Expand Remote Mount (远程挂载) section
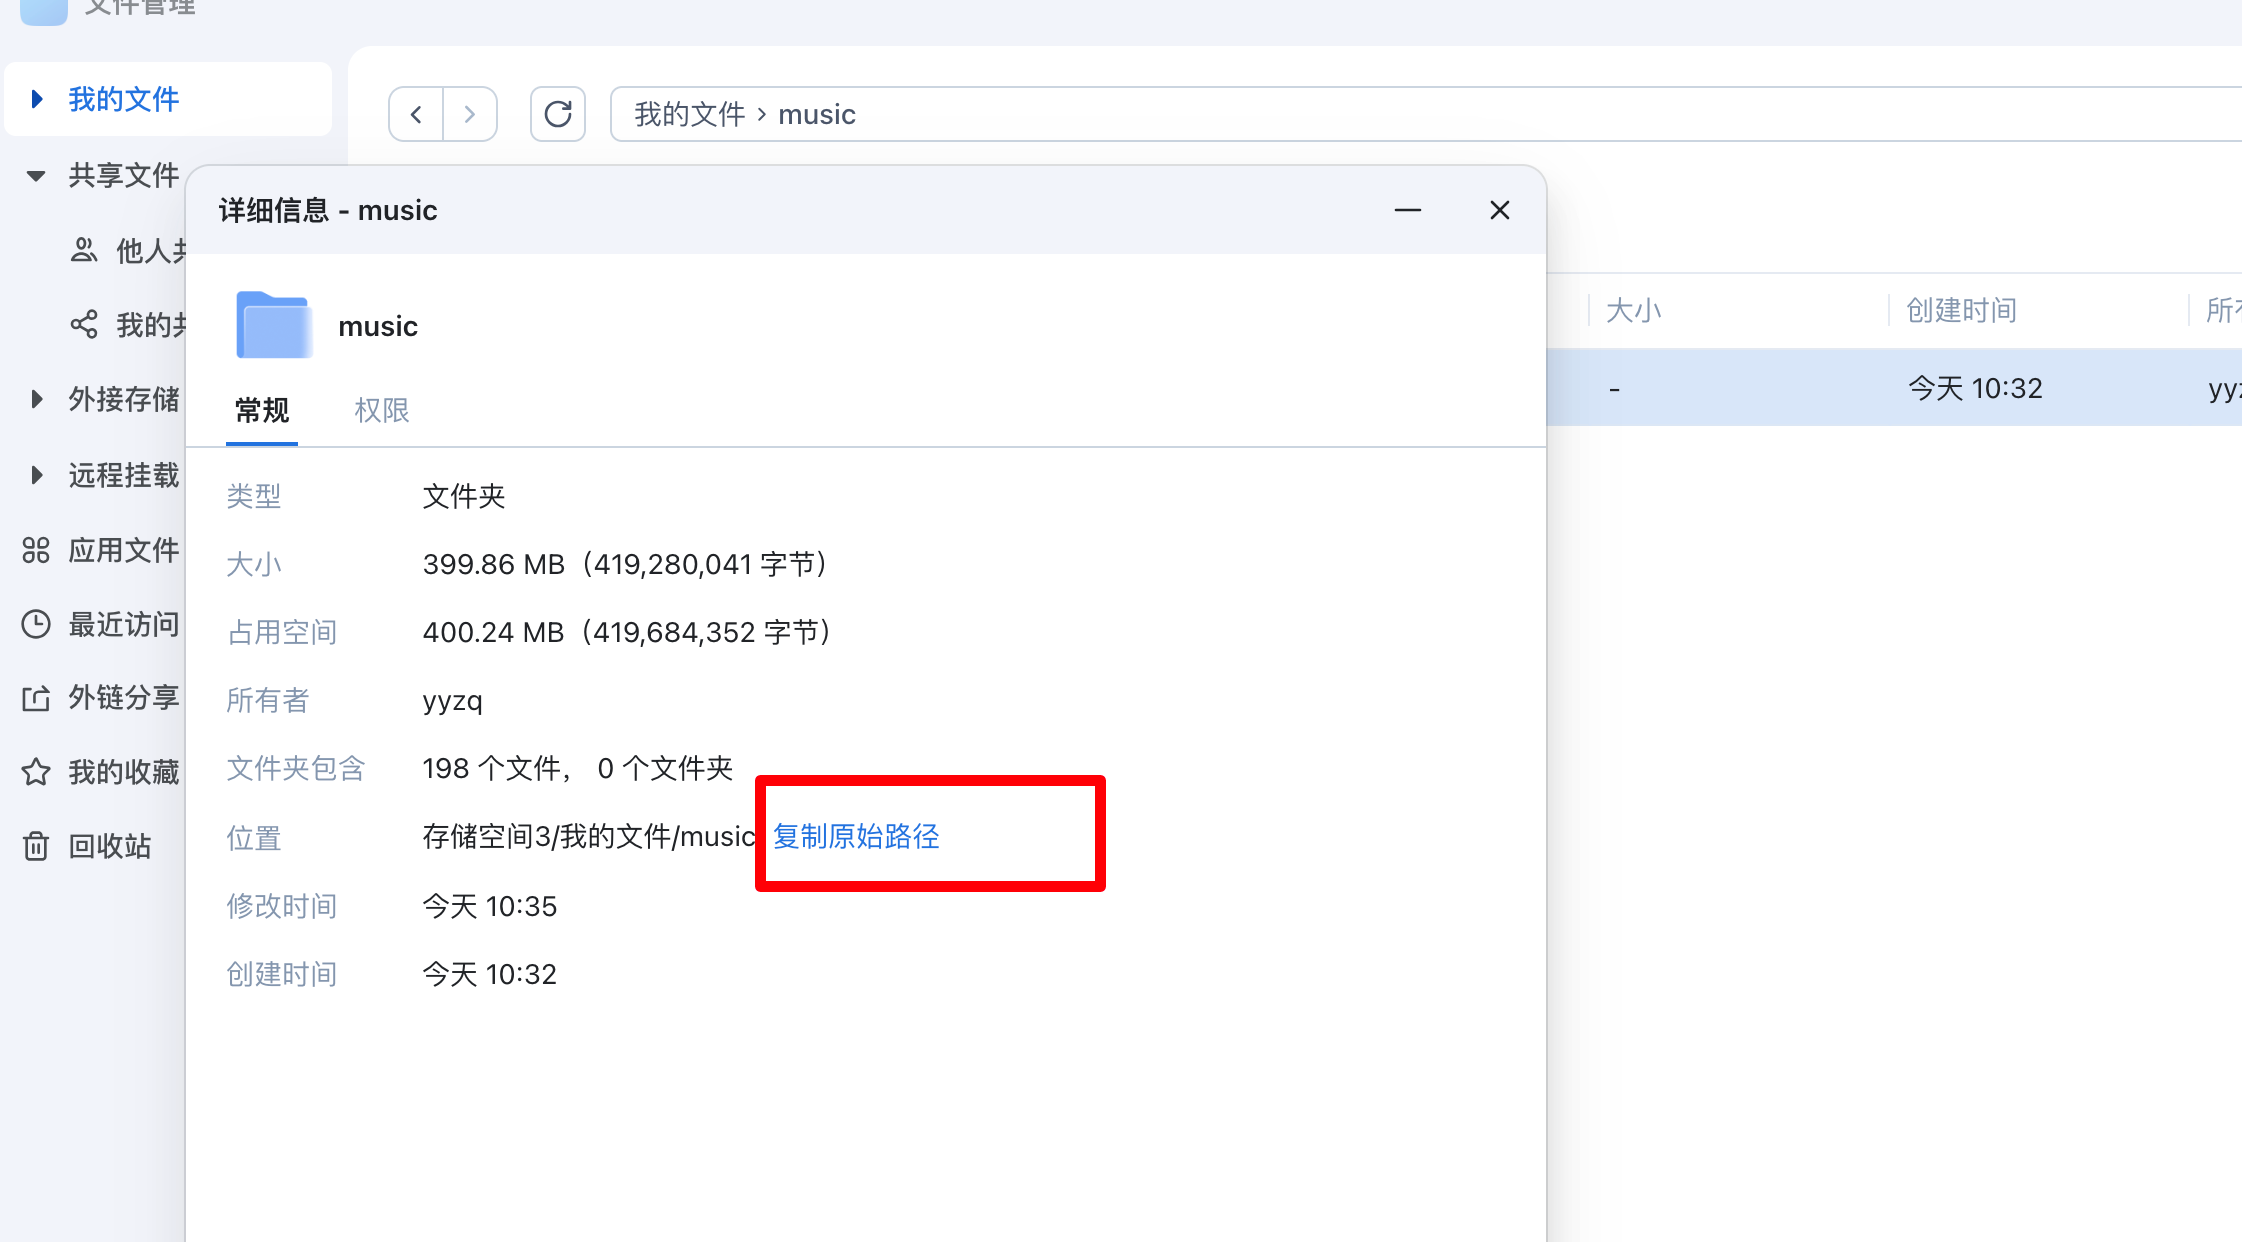 (37, 475)
